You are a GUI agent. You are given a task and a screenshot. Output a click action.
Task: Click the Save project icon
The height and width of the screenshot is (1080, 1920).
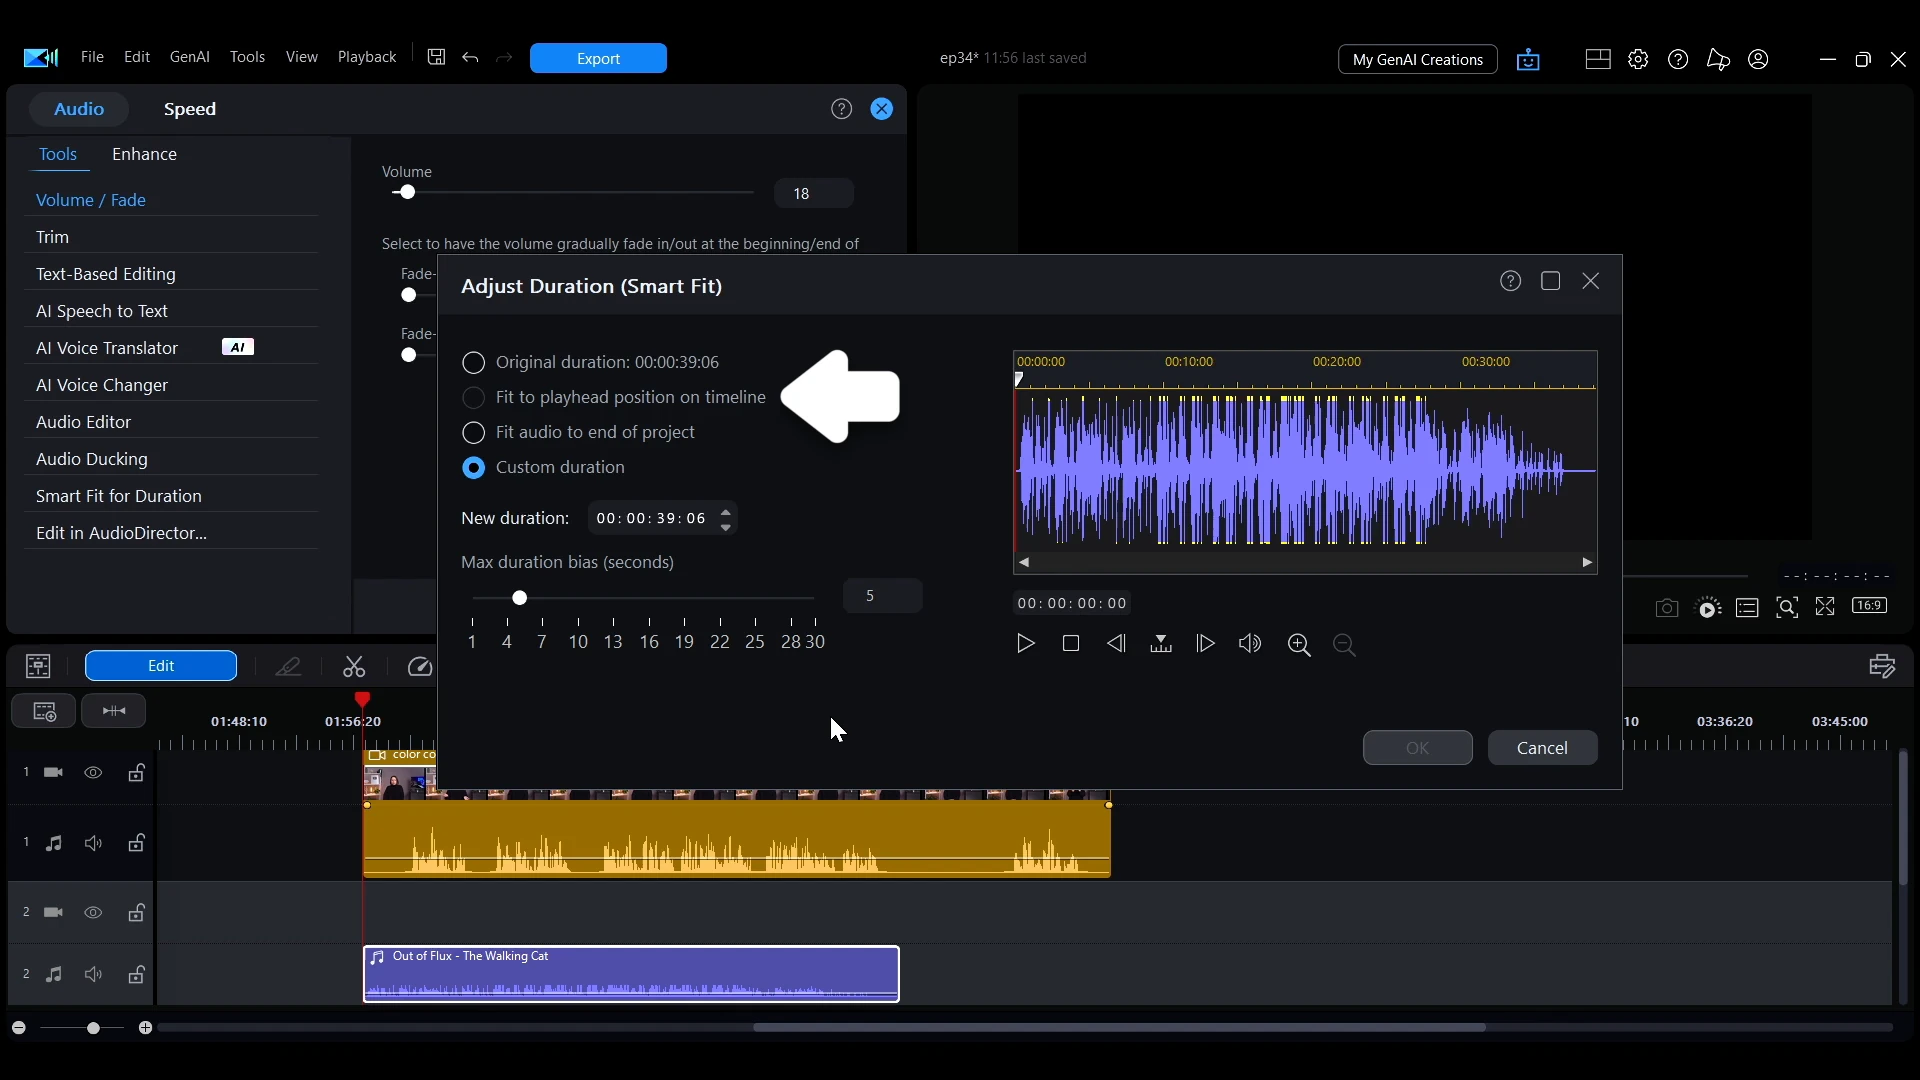pyautogui.click(x=437, y=57)
